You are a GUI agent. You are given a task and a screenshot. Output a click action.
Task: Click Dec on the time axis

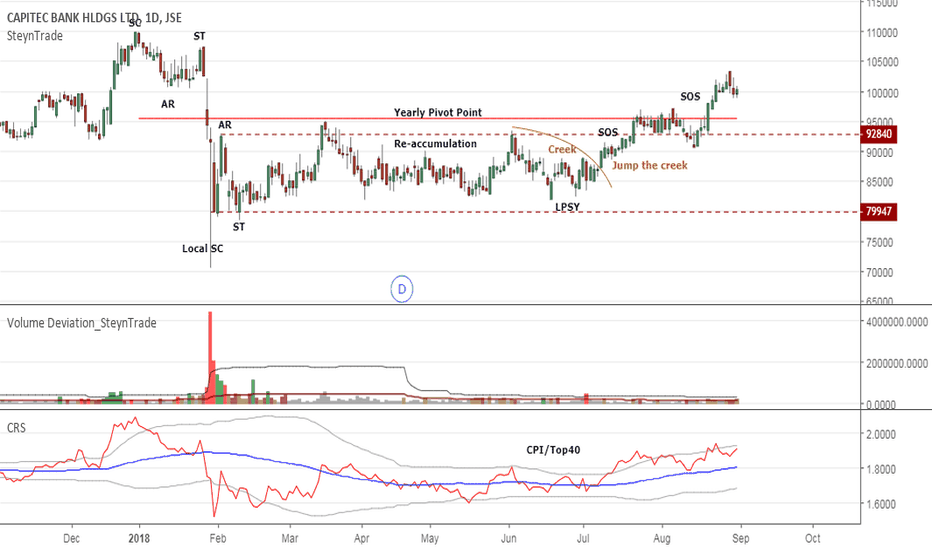pyautogui.click(x=71, y=538)
